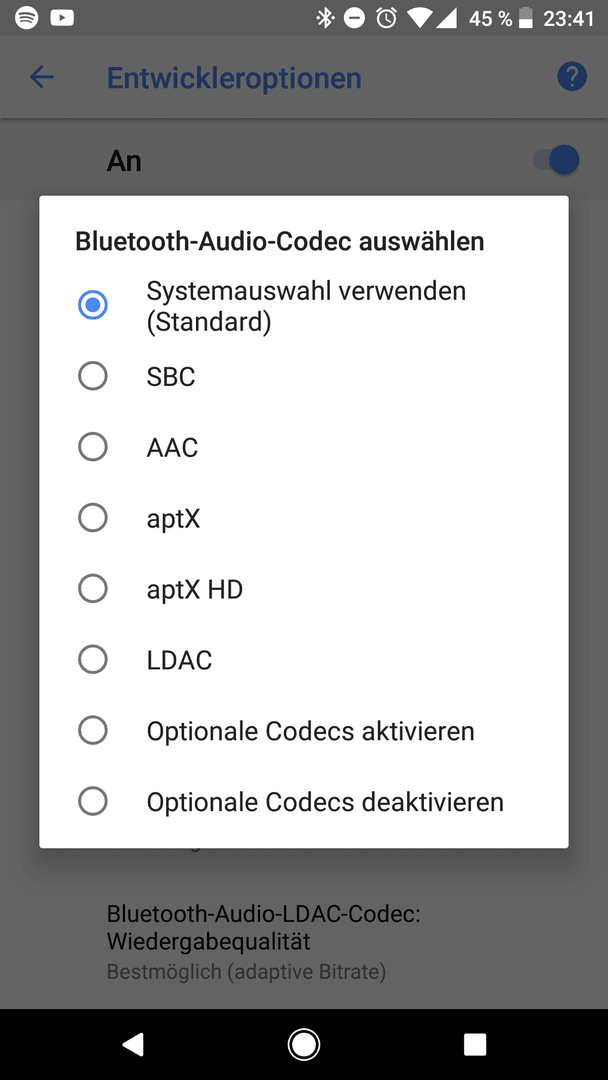Select Optionale Codecs deaktivieren option
The width and height of the screenshot is (608, 1080).
(x=304, y=801)
